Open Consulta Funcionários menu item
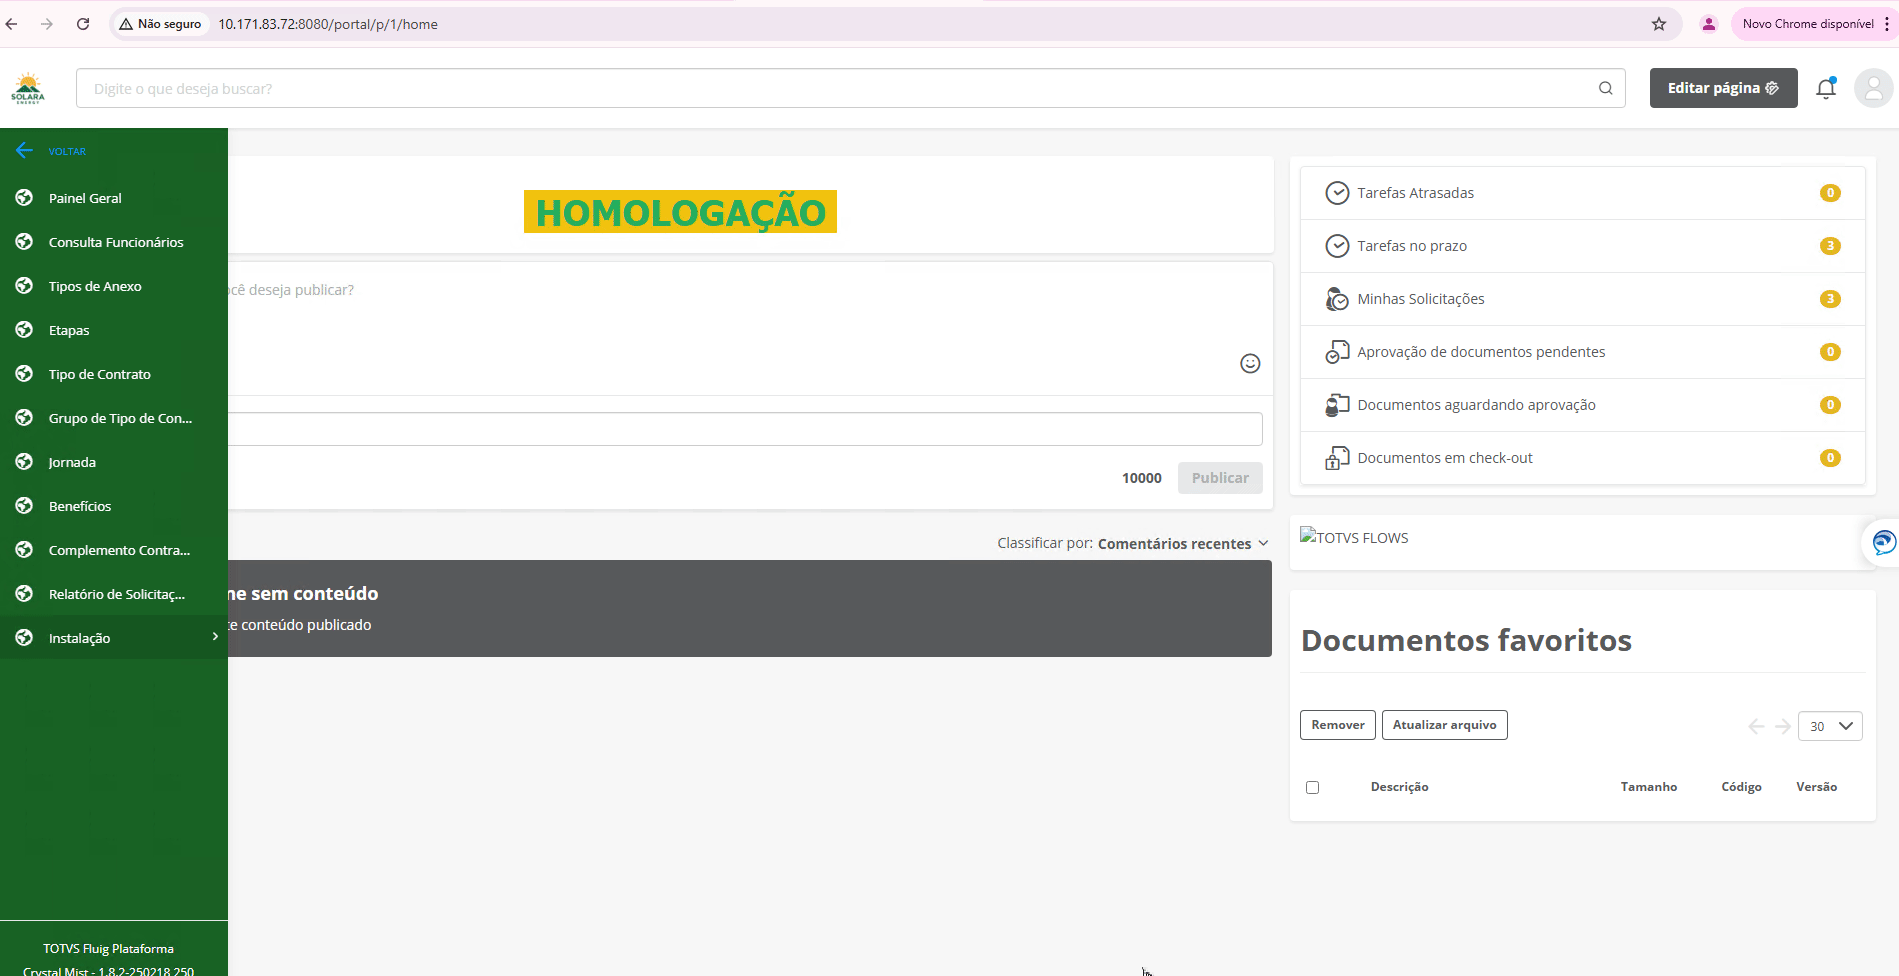The image size is (1899, 976). point(116,242)
